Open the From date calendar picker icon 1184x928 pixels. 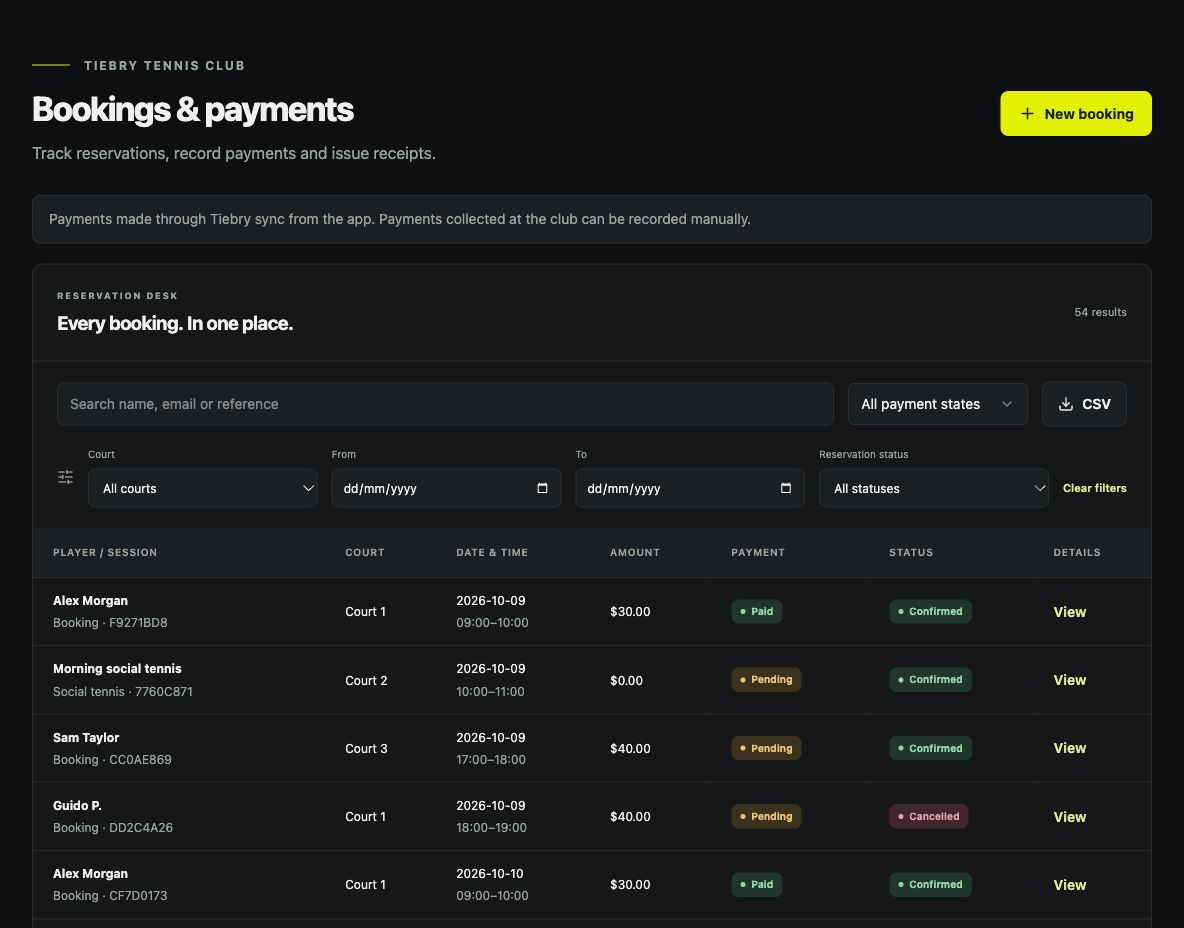pos(542,488)
